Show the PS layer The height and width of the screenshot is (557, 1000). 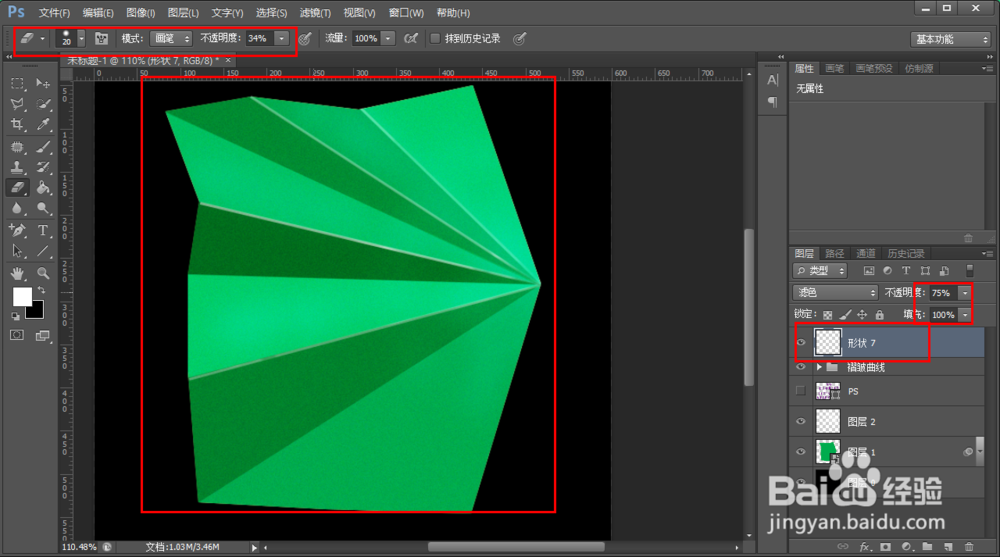coord(801,391)
